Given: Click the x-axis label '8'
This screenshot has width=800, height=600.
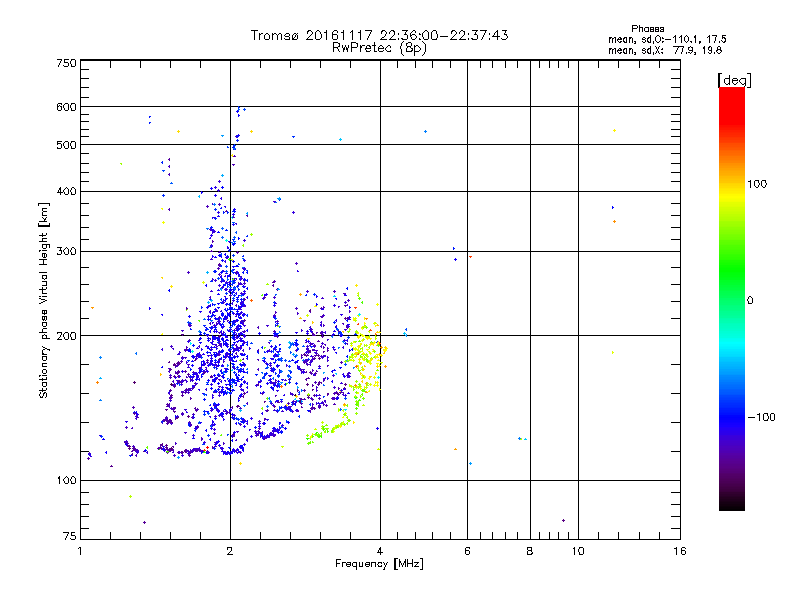Looking at the screenshot, I should [530, 551].
